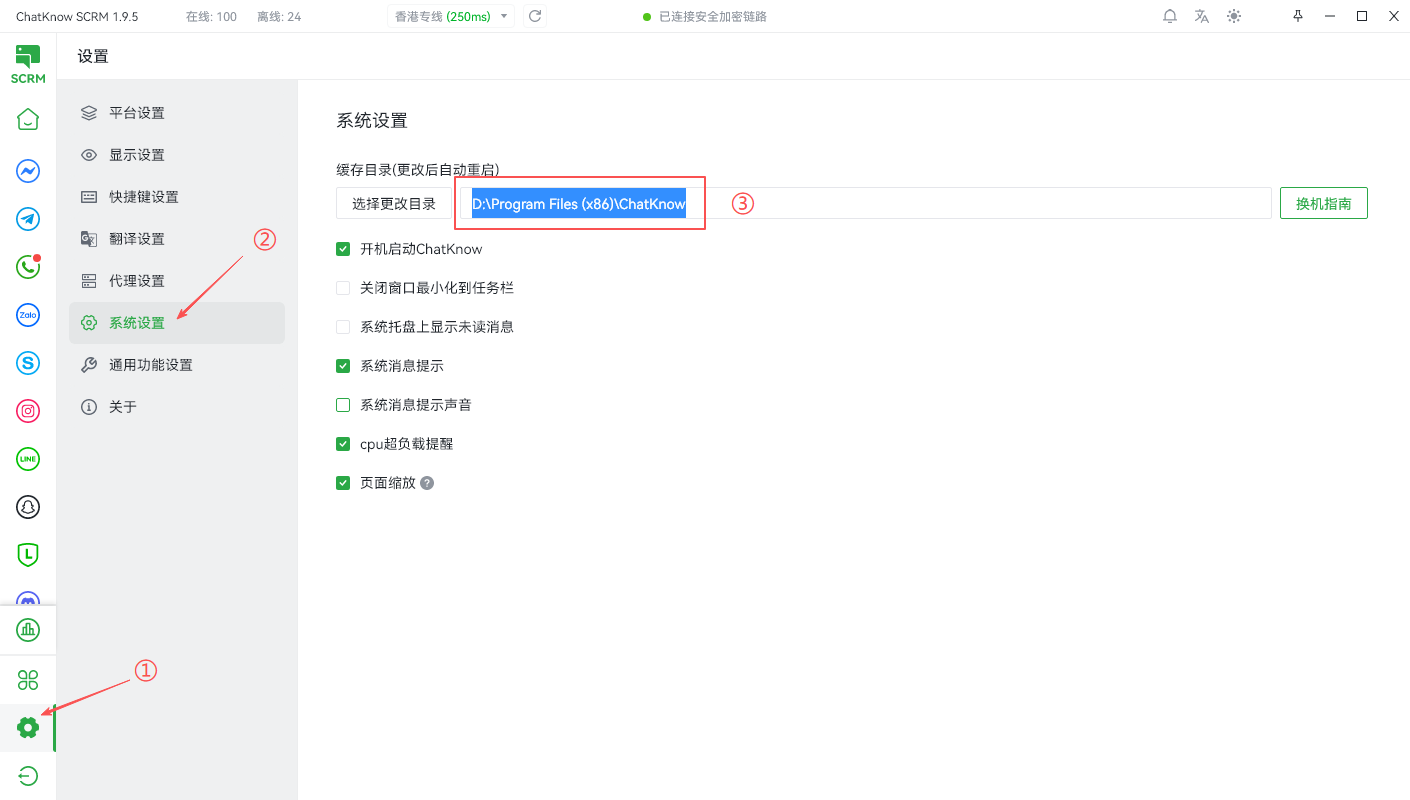This screenshot has height=800, width=1410.
Task: Open the Instagram icon in sidebar
Action: (x=28, y=411)
